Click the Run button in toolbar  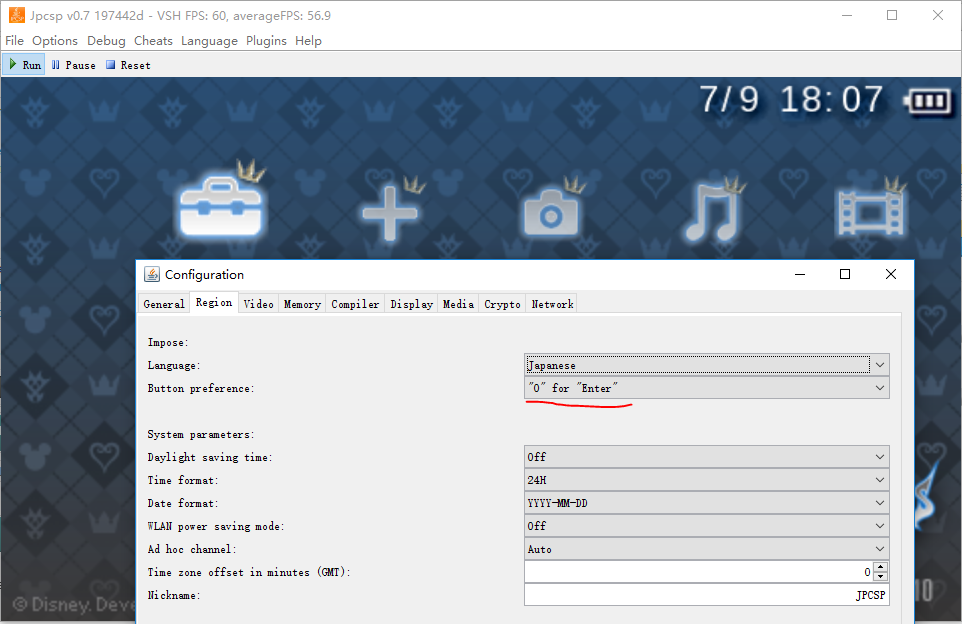point(25,65)
